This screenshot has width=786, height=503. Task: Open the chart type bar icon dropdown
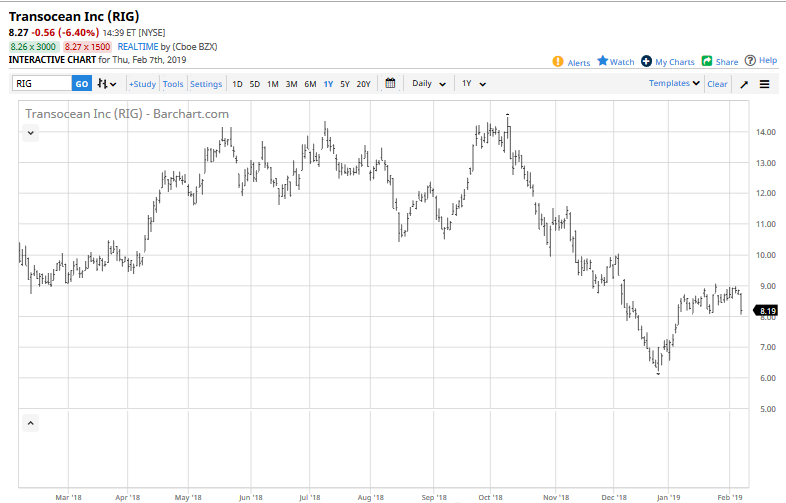tap(107, 84)
